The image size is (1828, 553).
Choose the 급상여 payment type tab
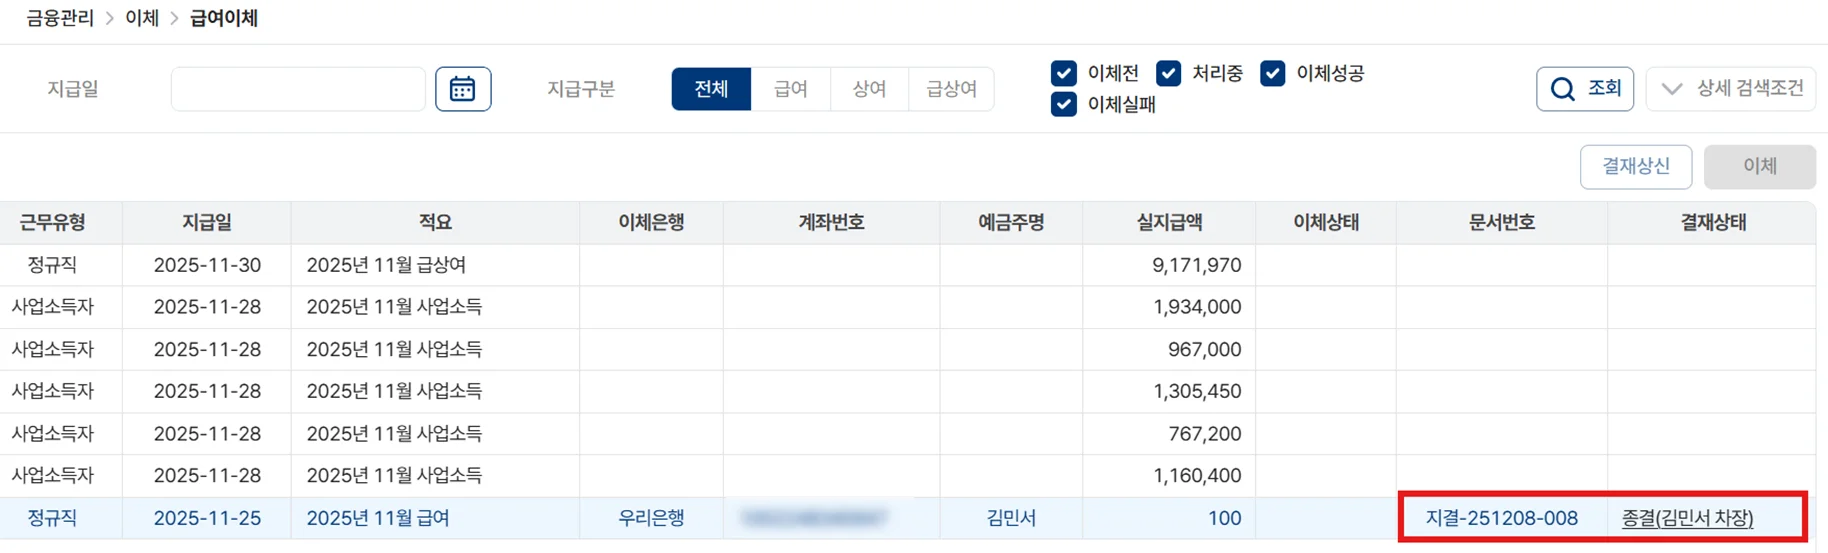[x=951, y=89]
